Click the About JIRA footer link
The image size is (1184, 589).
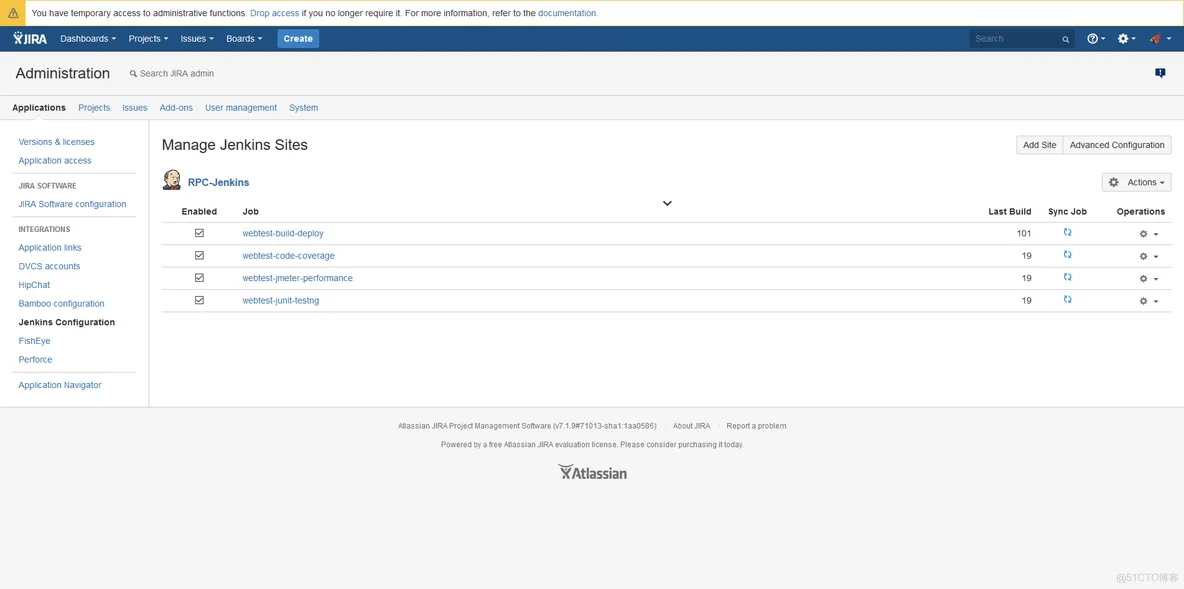[x=692, y=426]
